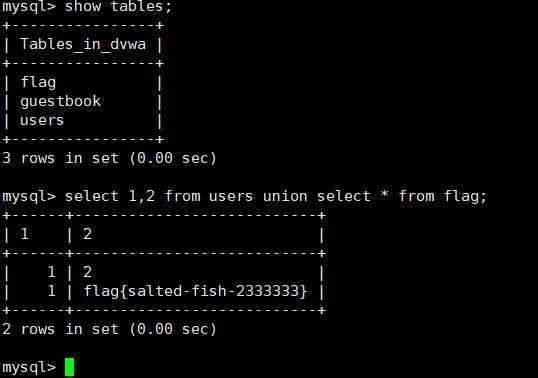Click the flag{salted-fish-2333333} result text
Image resolution: width=538 pixels, height=378 pixels.
(x=195, y=291)
